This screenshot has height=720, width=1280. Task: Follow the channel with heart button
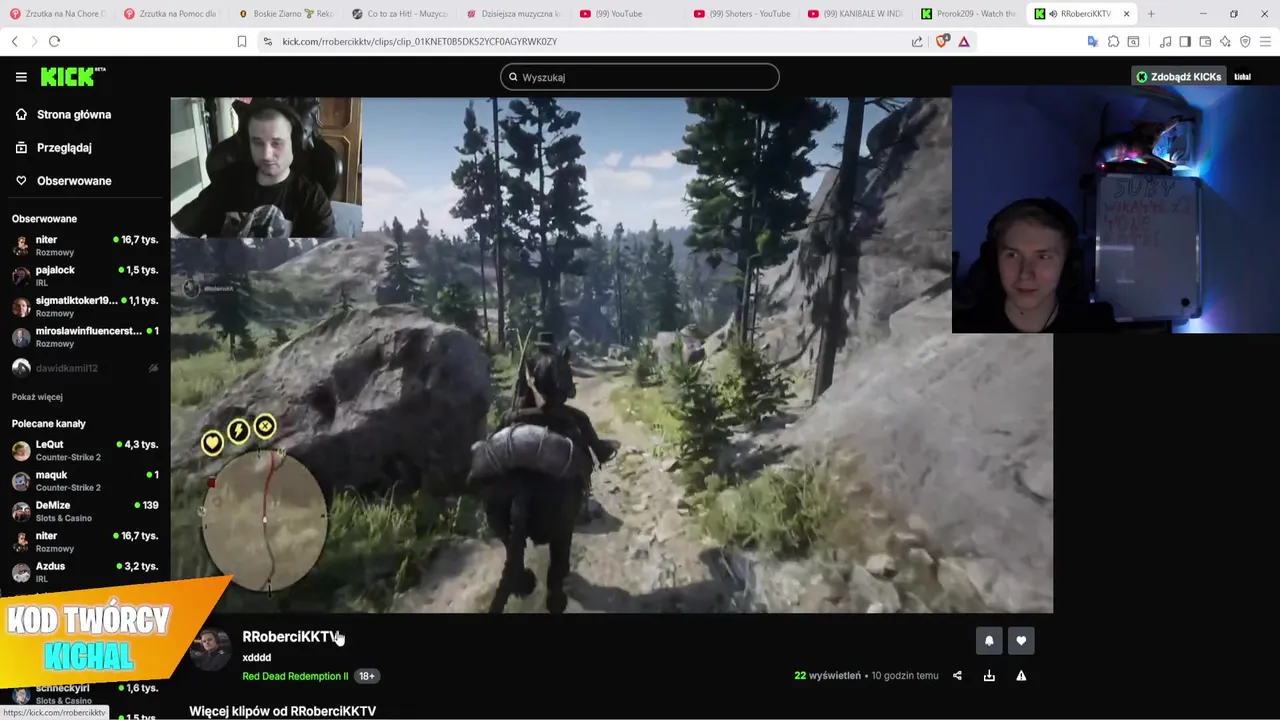pos(1021,641)
